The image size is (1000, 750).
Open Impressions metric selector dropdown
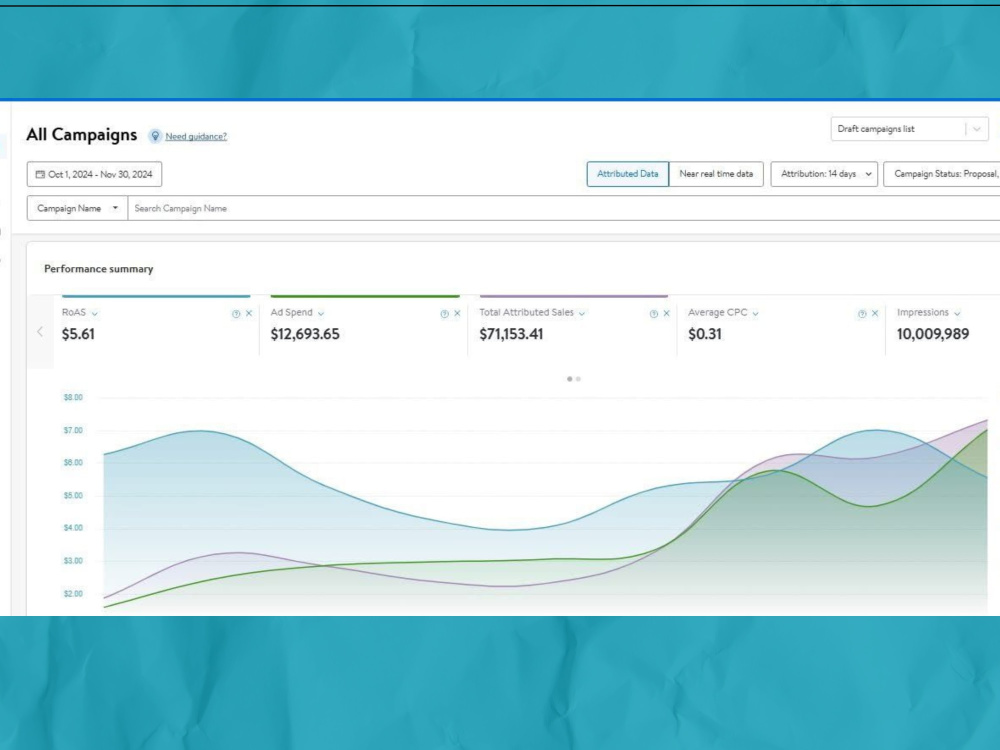click(x=957, y=314)
